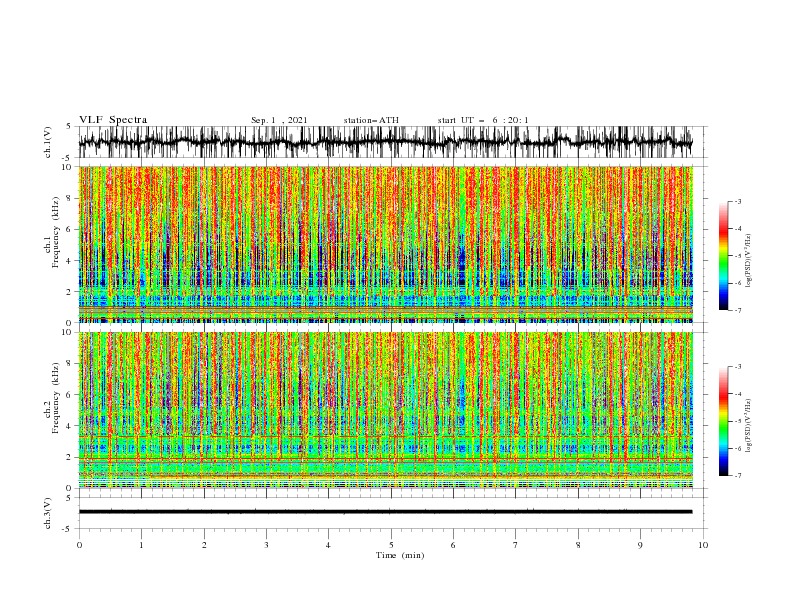The width and height of the screenshot is (792, 612).
Task: Click the ch.2 "Frequency (kHz)" axis label
Action: click(x=55, y=398)
